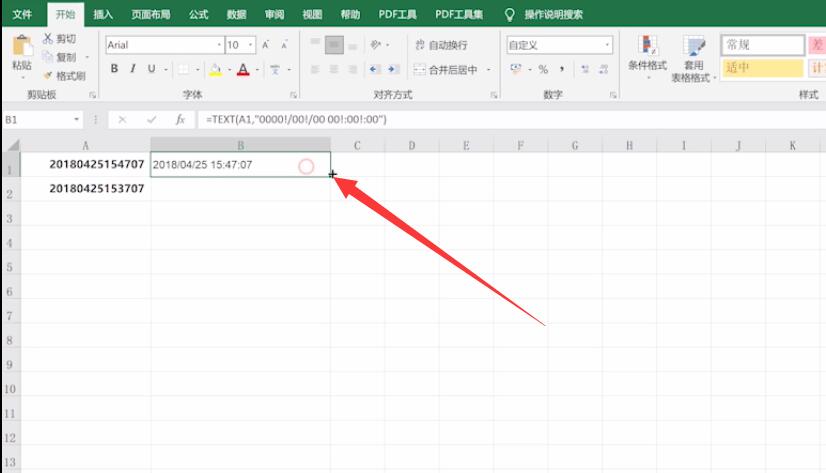Select the 常规 cell style
Viewport: 826px width, 473px height.
[762, 45]
